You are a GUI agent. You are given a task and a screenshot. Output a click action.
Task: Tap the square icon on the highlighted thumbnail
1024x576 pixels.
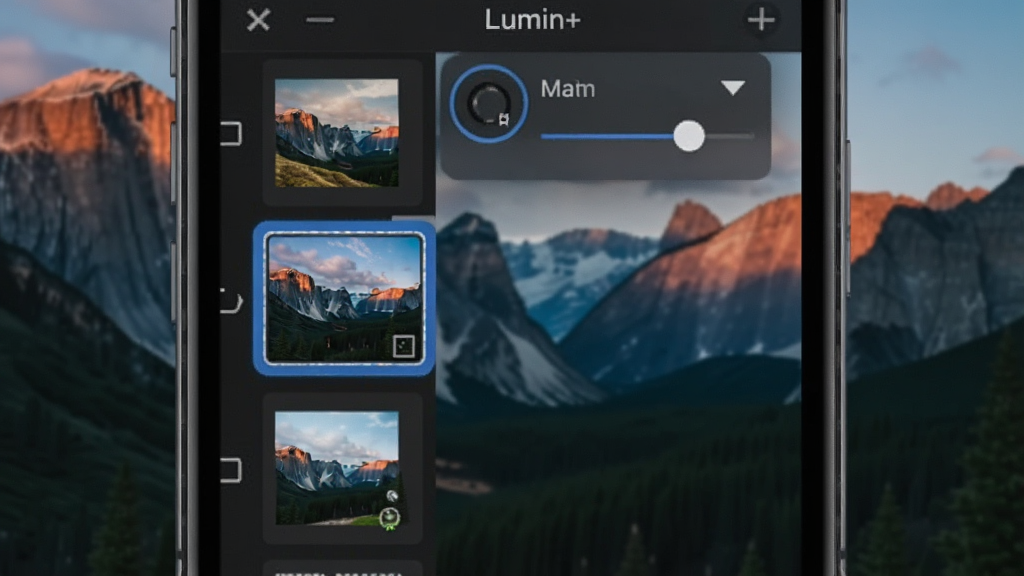click(x=404, y=346)
